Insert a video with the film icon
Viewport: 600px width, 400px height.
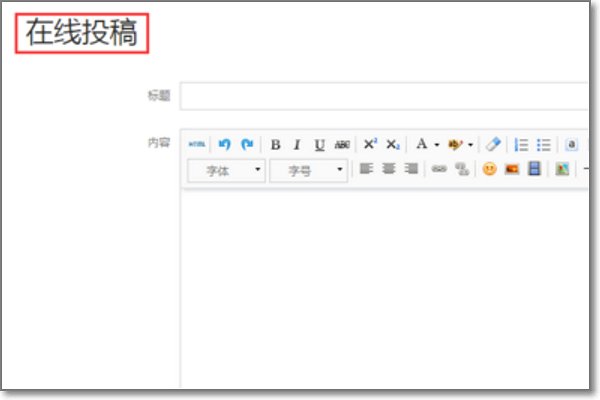pyautogui.click(x=534, y=168)
